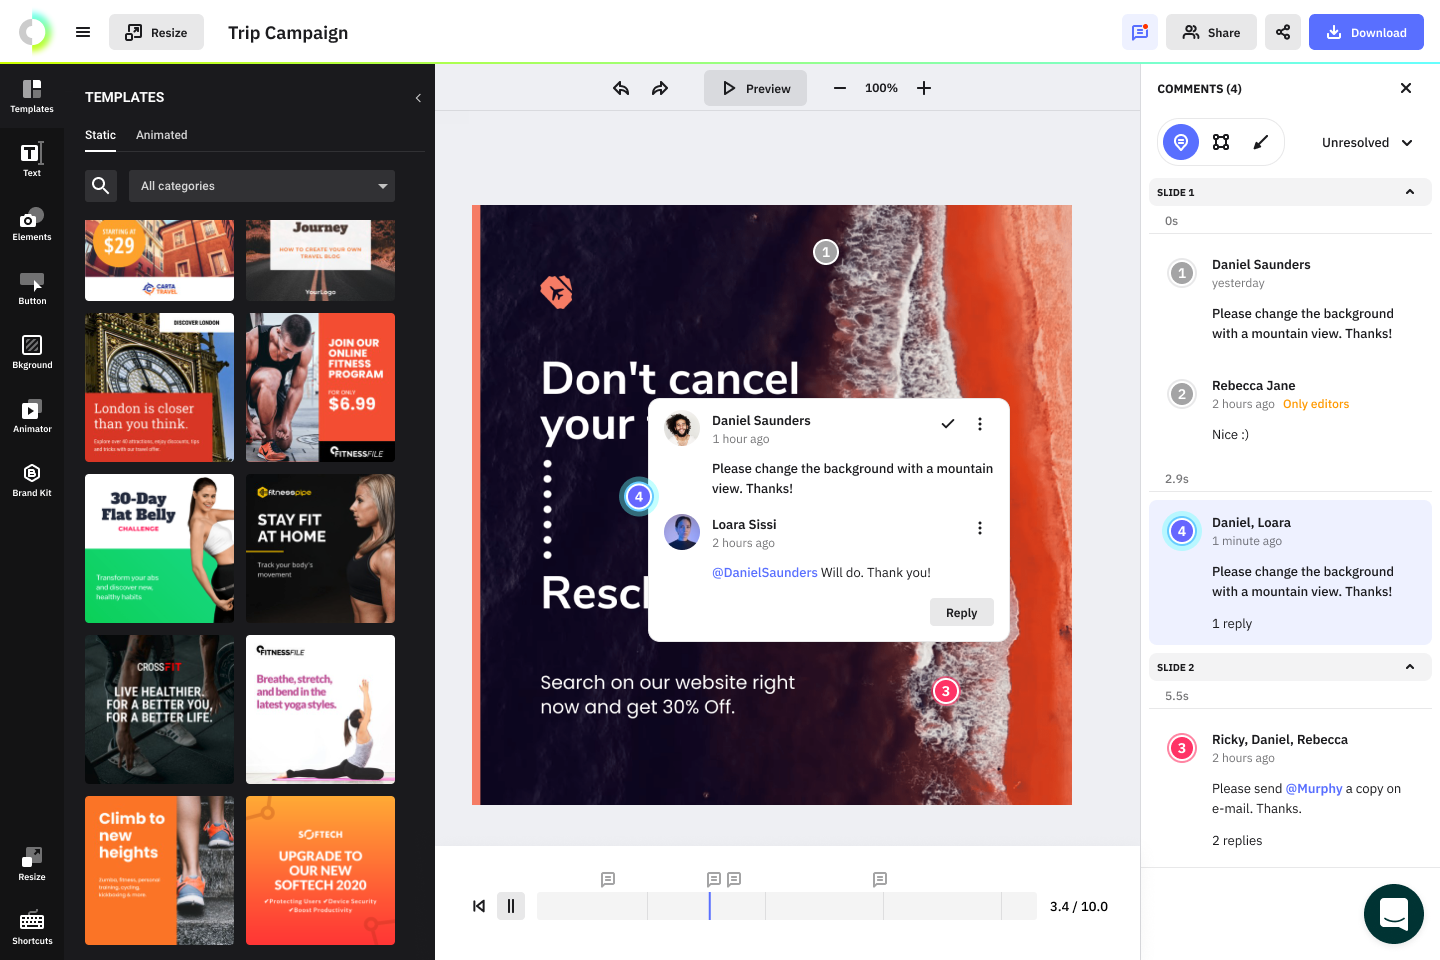Open the hamburger main menu
This screenshot has width=1440, height=960.
pyautogui.click(x=83, y=32)
